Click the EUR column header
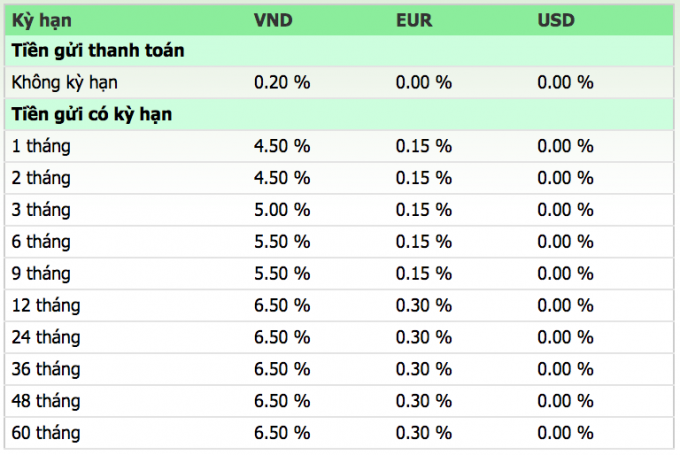 point(414,20)
